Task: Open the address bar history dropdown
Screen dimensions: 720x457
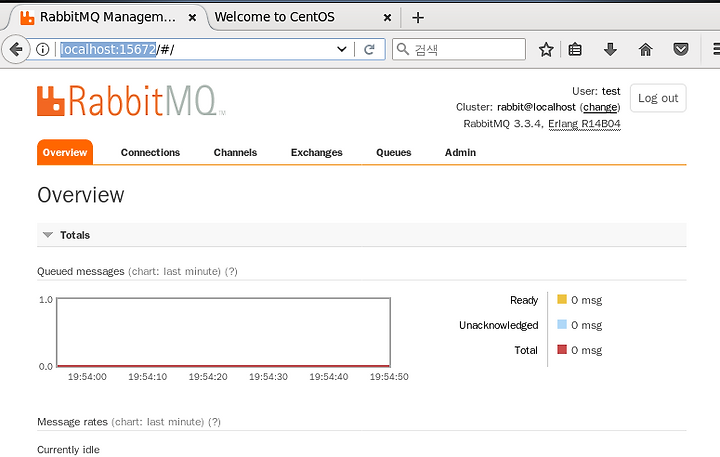Action: pos(341,49)
